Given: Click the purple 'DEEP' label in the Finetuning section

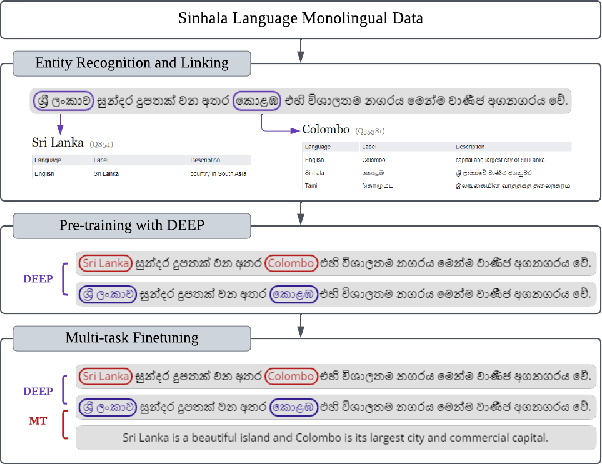Looking at the screenshot, I should point(38,391).
